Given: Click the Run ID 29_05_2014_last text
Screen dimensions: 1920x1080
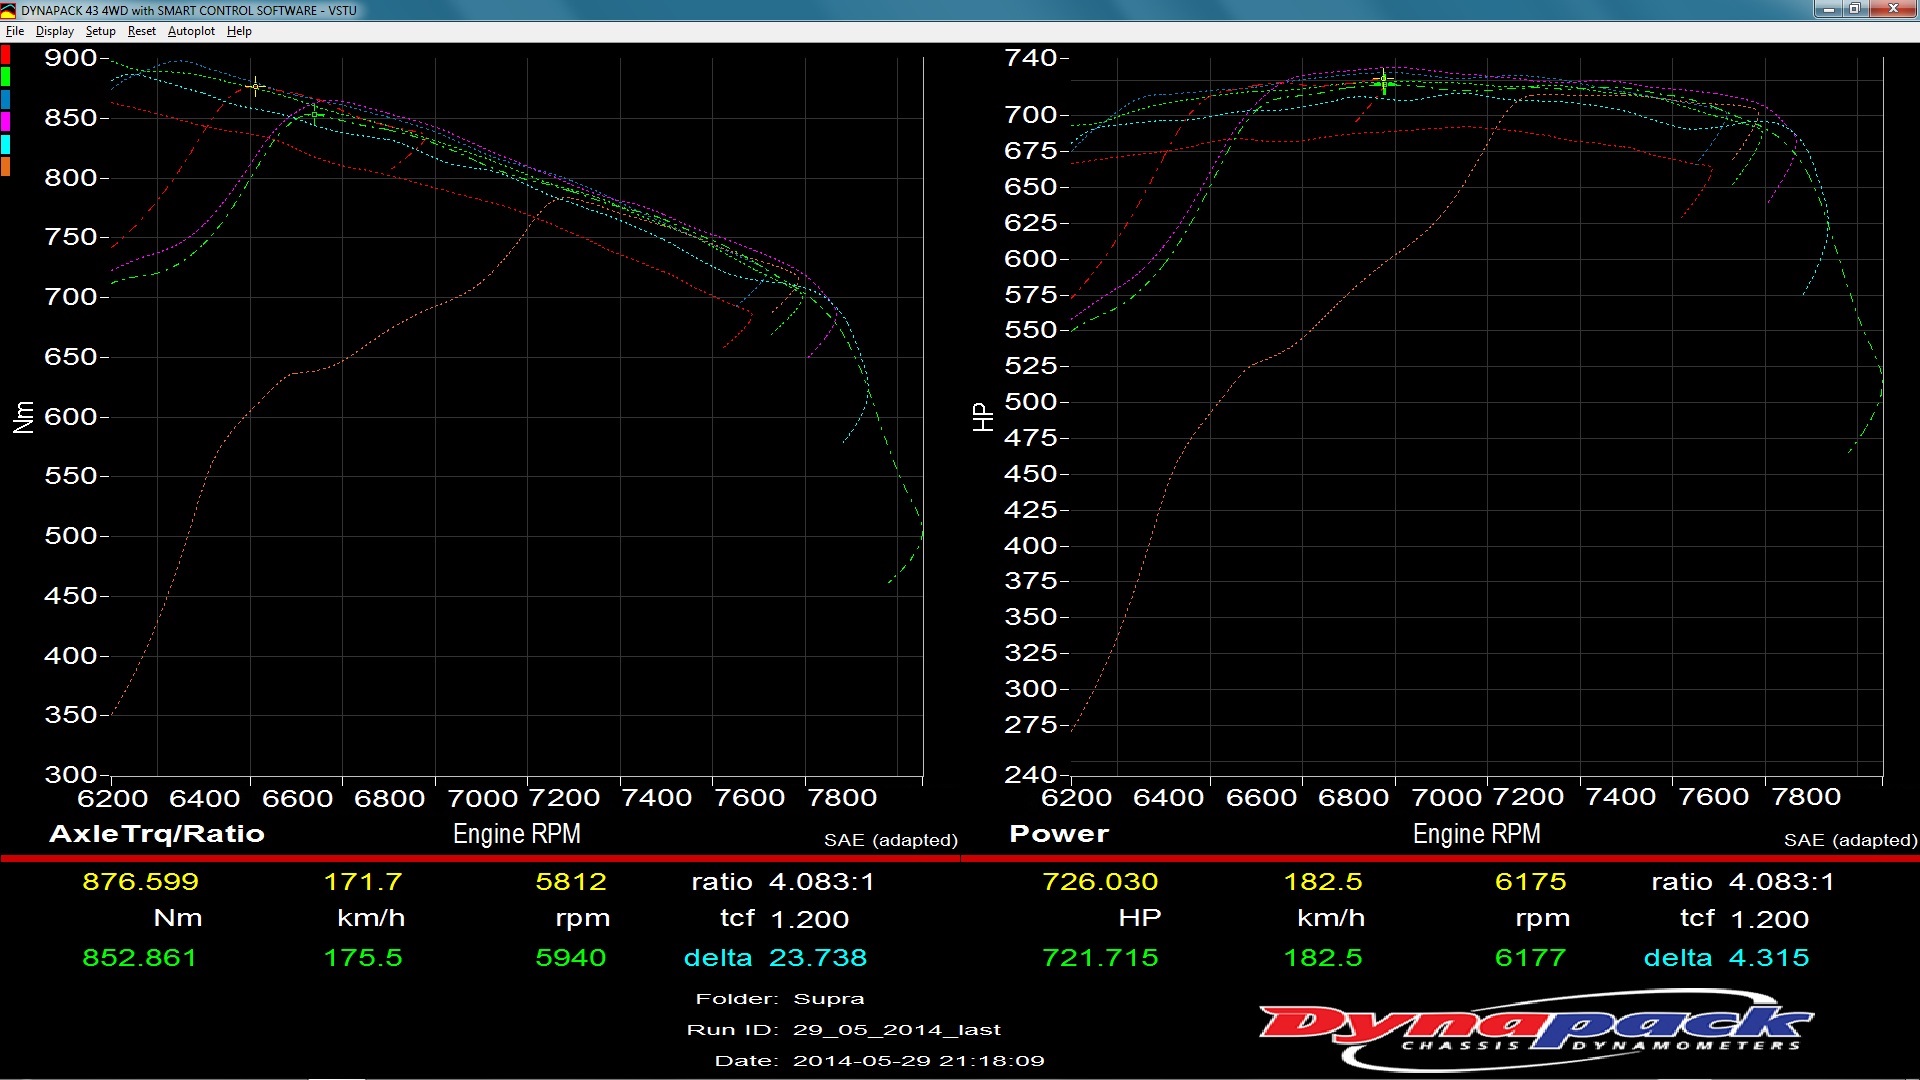Looking at the screenshot, I should coord(896,1030).
